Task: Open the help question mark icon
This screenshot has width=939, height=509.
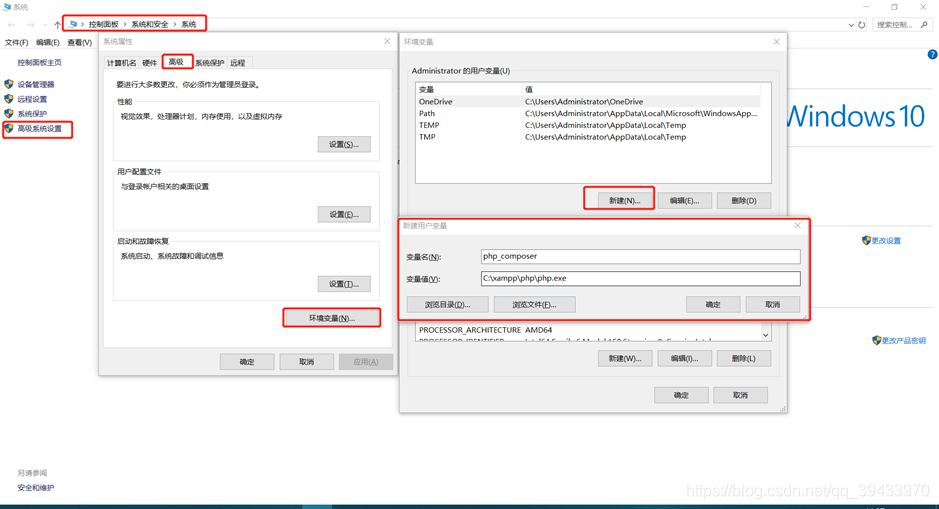Action: (932, 54)
